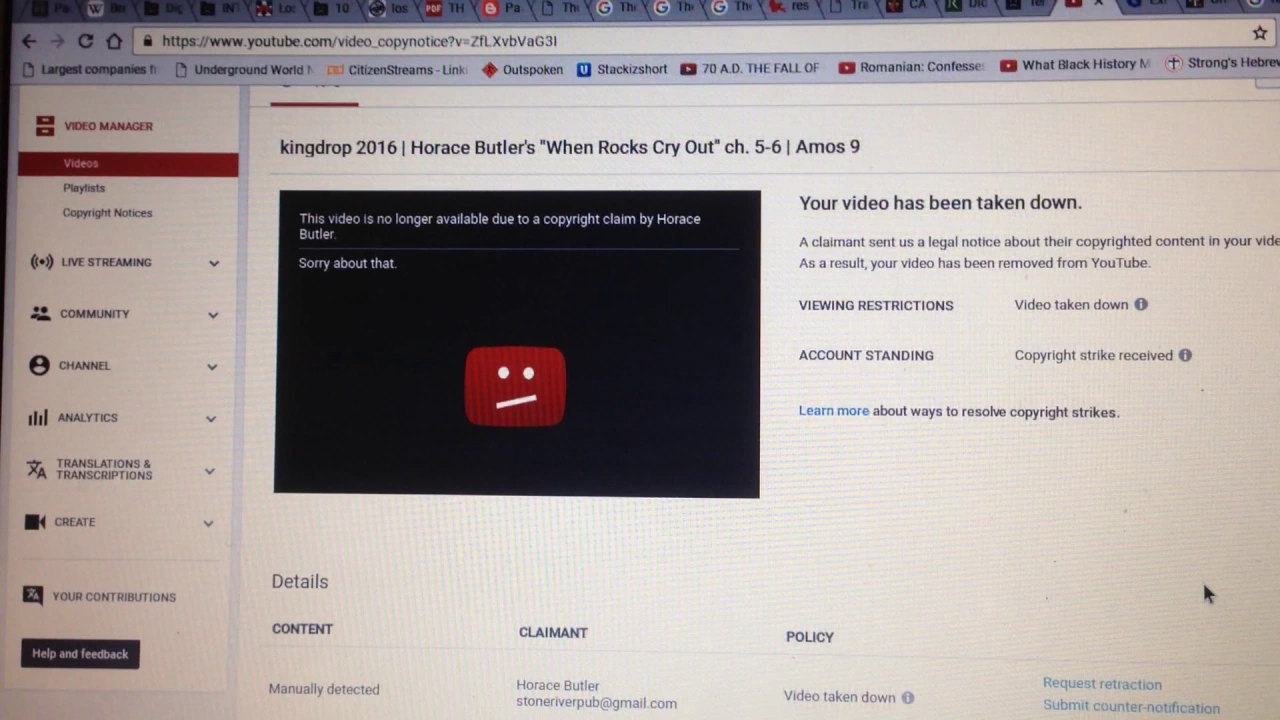The height and width of the screenshot is (720, 1280).
Task: Select Videos in the Video Manager menu
Action: 127,164
